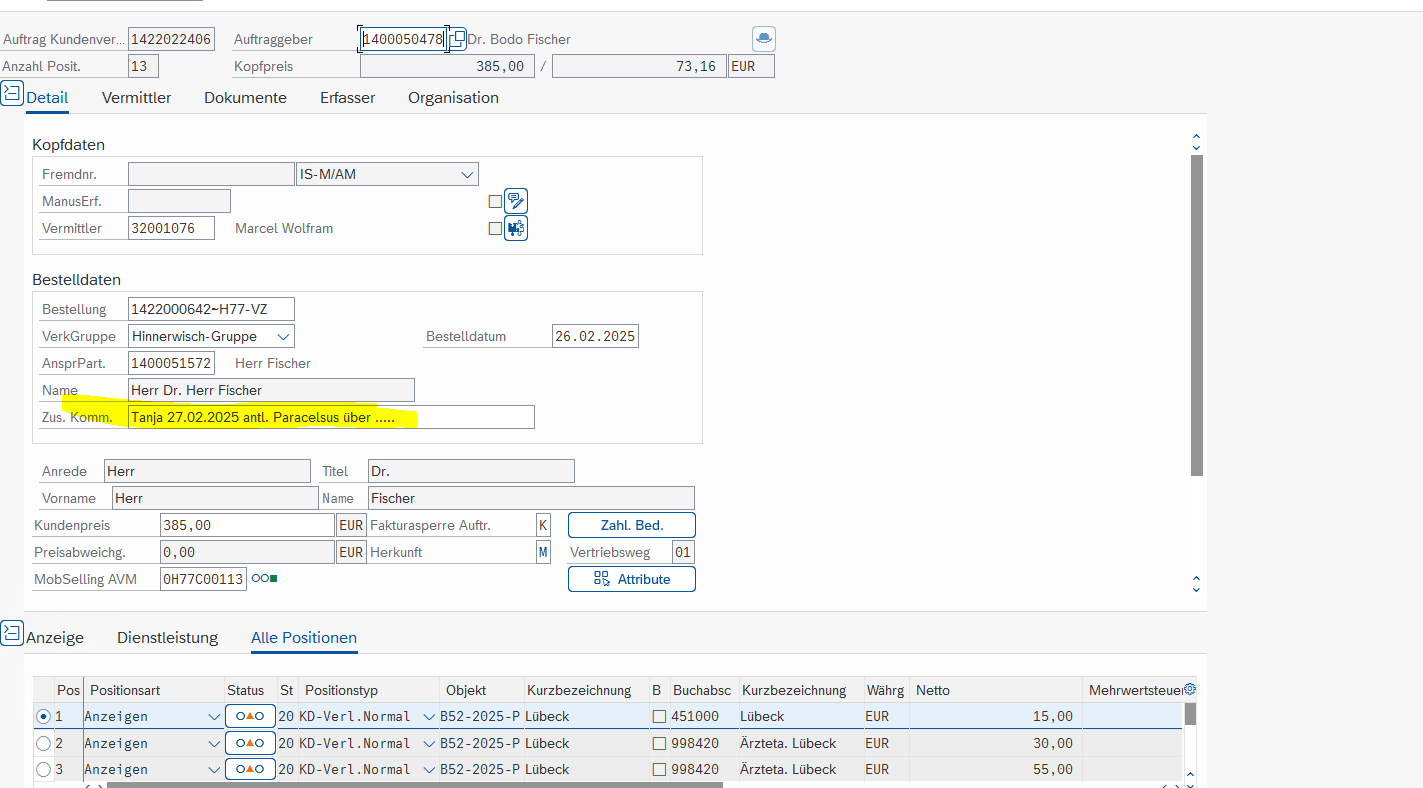Image resolution: width=1423 pixels, height=788 pixels.
Task: Open Positionstyp dropdown in row 3
Action: 429,769
